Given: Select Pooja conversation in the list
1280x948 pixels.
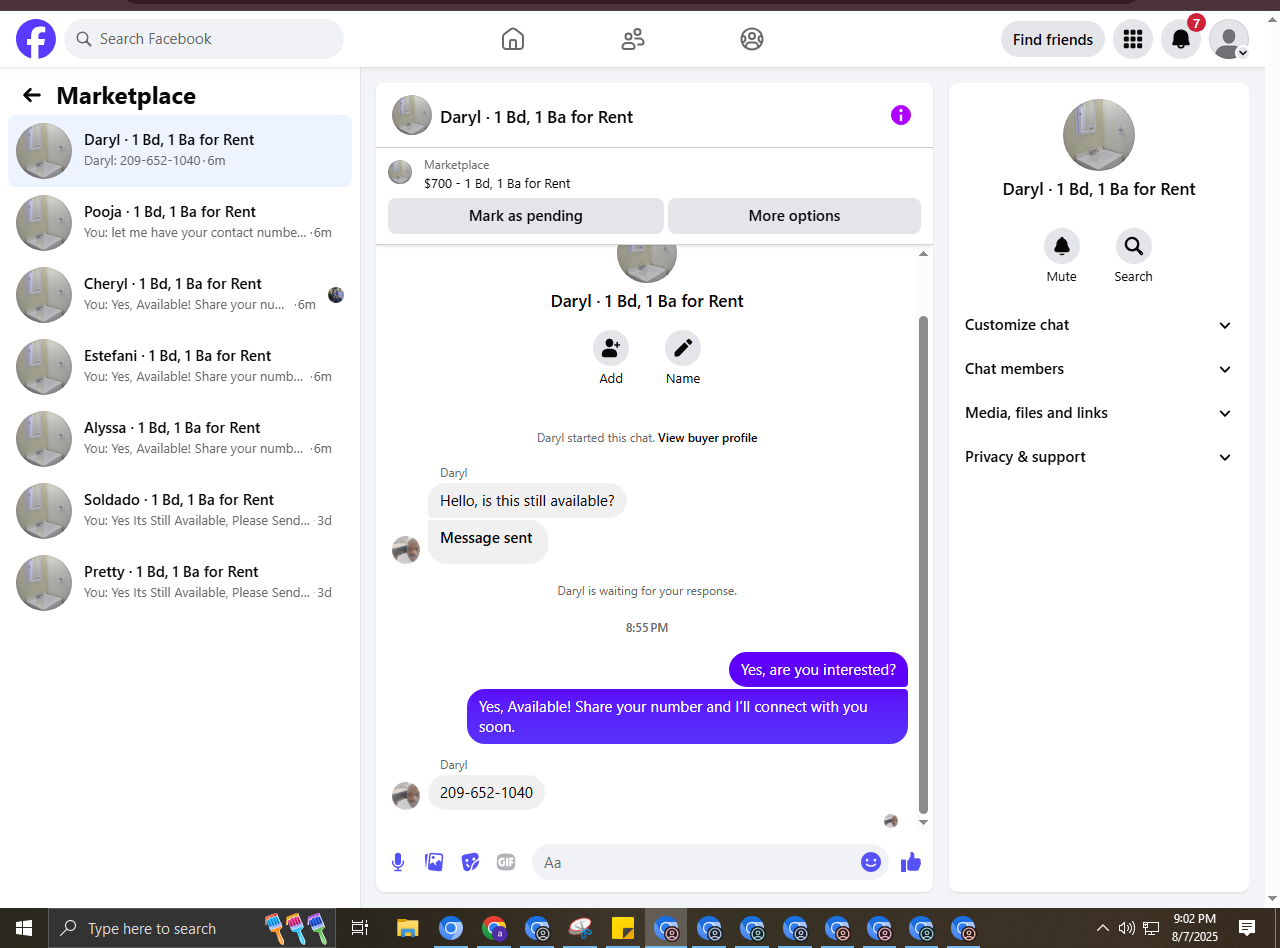Looking at the screenshot, I should tap(180, 223).
